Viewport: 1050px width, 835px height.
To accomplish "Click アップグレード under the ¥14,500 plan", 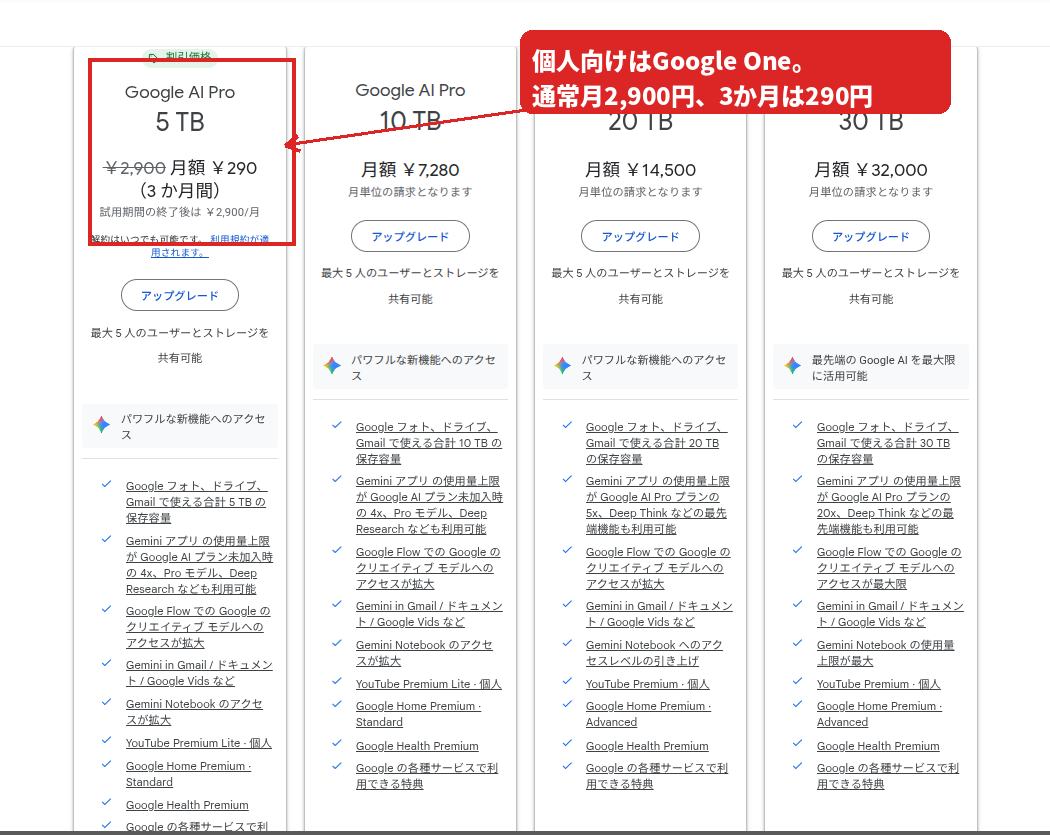I will pyautogui.click(x=640, y=236).
